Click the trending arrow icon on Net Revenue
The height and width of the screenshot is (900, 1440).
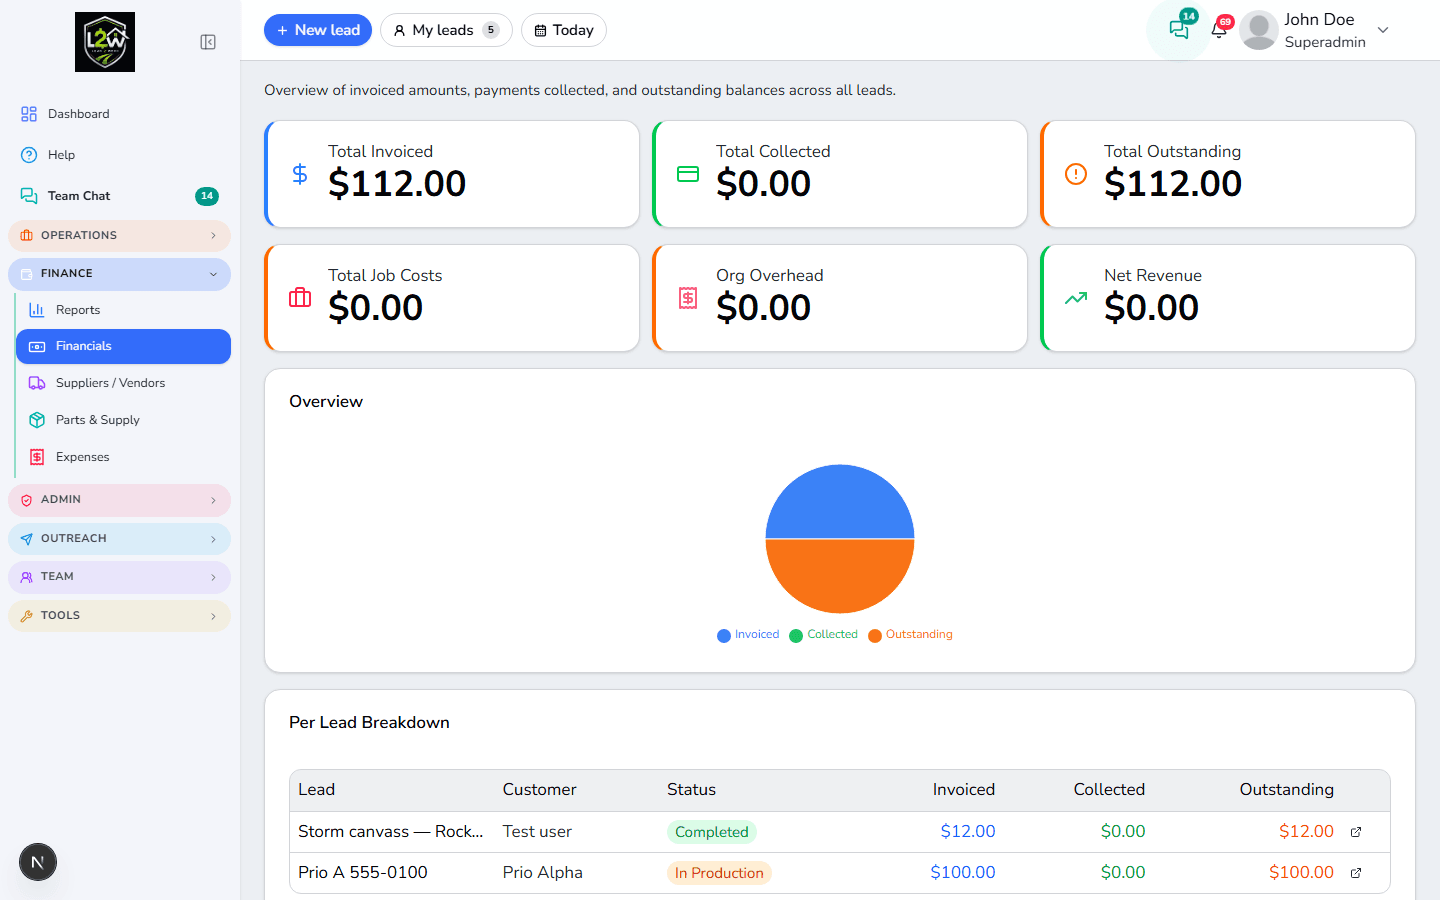pos(1076,298)
